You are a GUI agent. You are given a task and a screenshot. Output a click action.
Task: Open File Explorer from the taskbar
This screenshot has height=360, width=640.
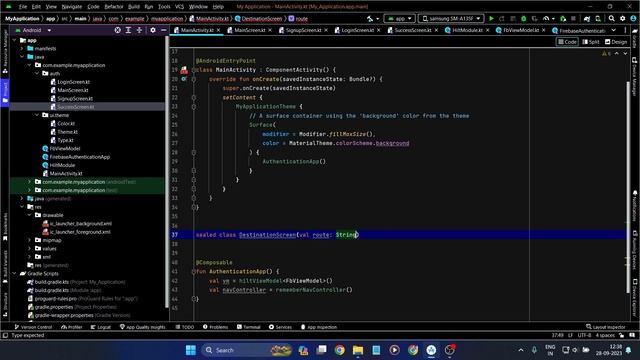click(x=358, y=350)
